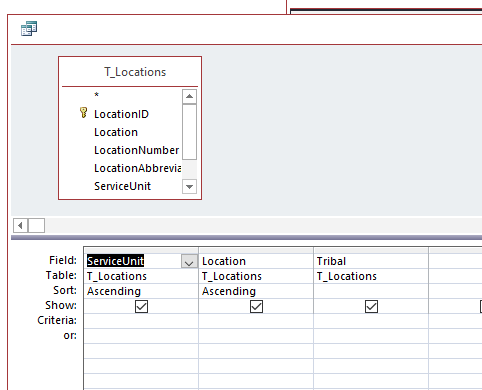
Task: Click Criteria cell under ServiceUnit
Action: (141, 321)
